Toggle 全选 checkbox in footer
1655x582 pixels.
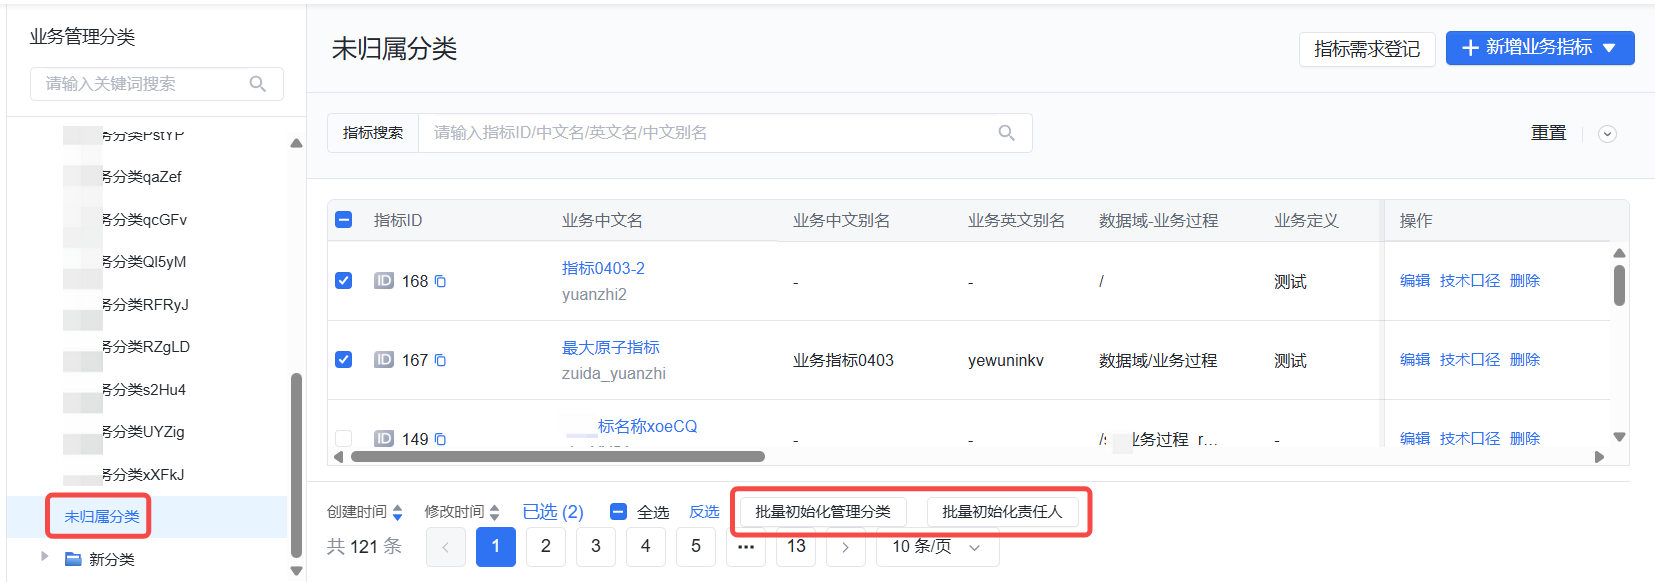click(618, 512)
